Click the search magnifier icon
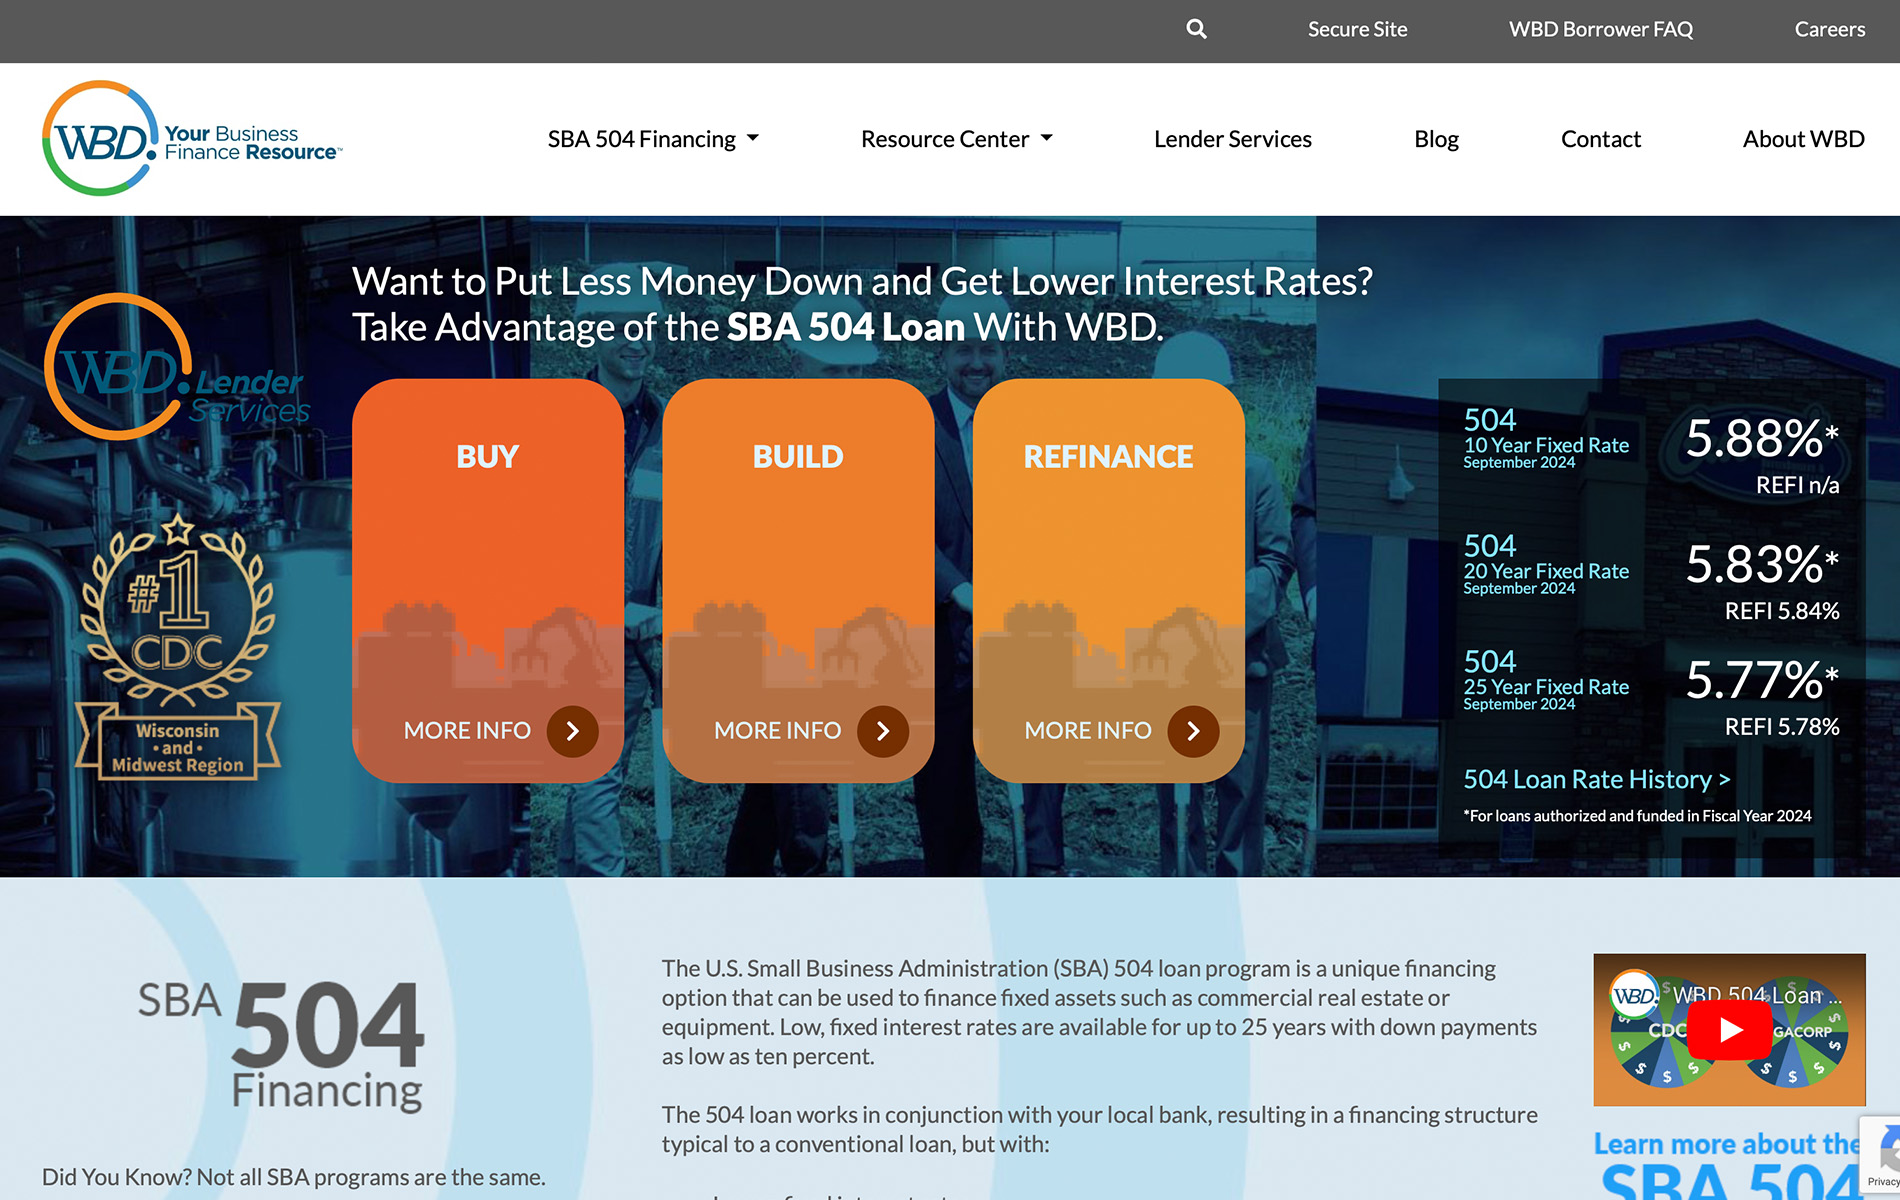1900x1200 pixels. coord(1196,30)
